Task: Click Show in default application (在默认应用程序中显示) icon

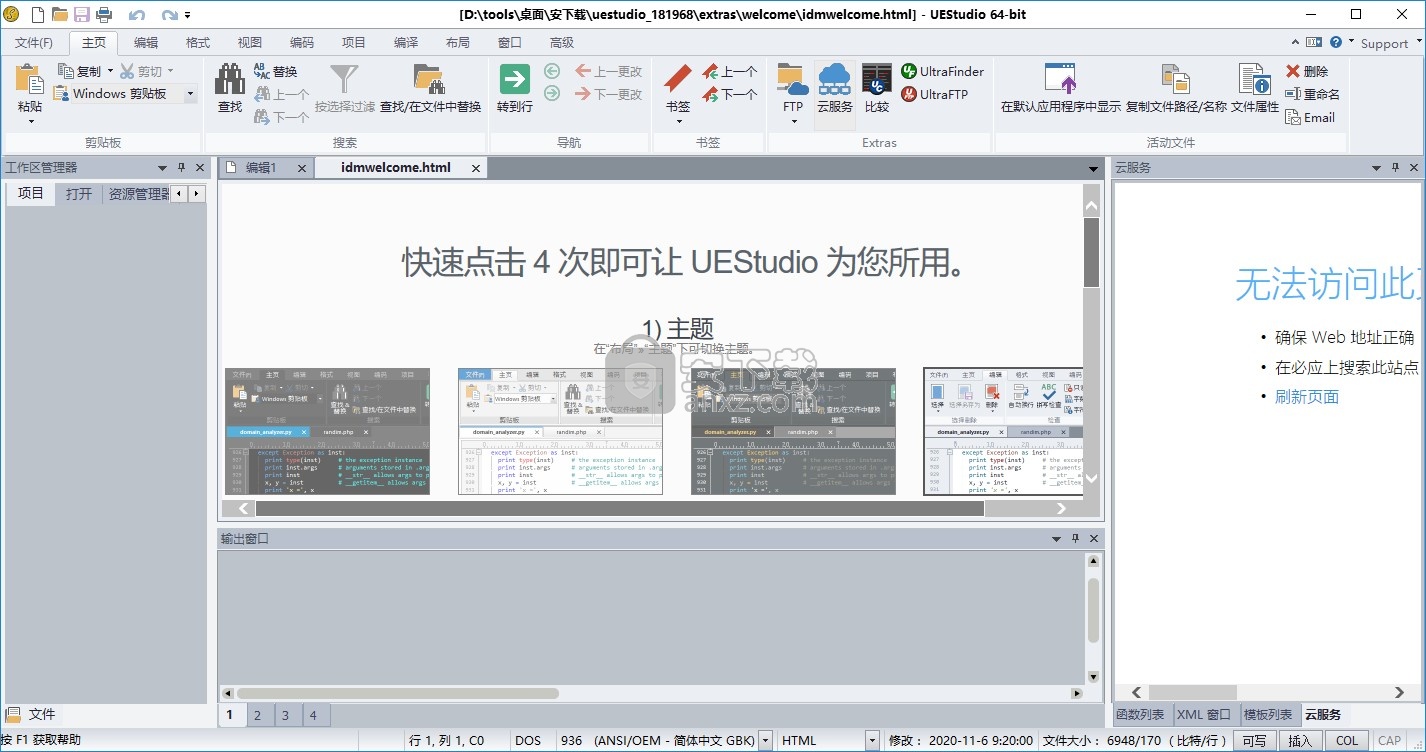Action: 1061,80
